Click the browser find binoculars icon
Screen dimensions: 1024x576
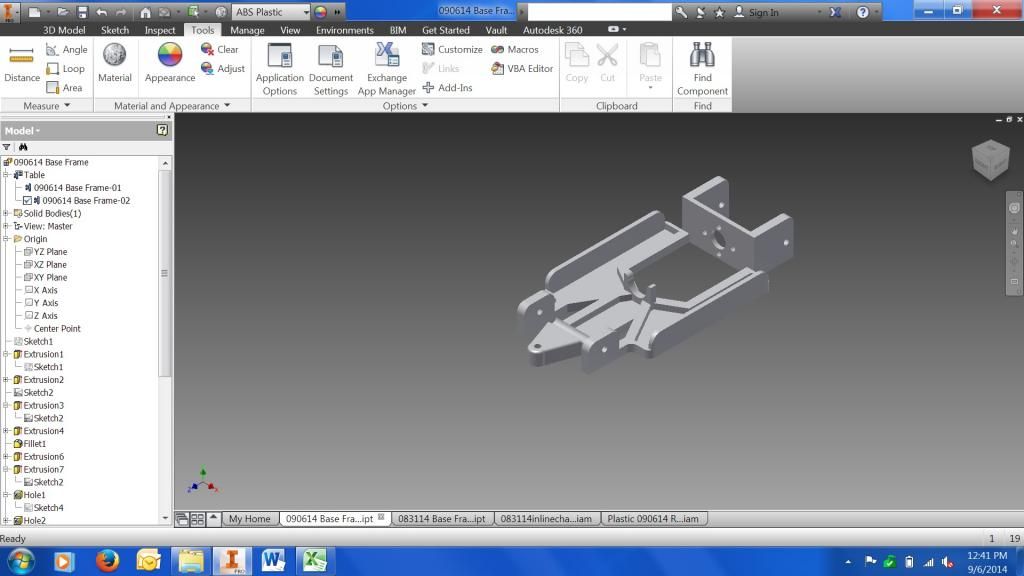pos(23,147)
